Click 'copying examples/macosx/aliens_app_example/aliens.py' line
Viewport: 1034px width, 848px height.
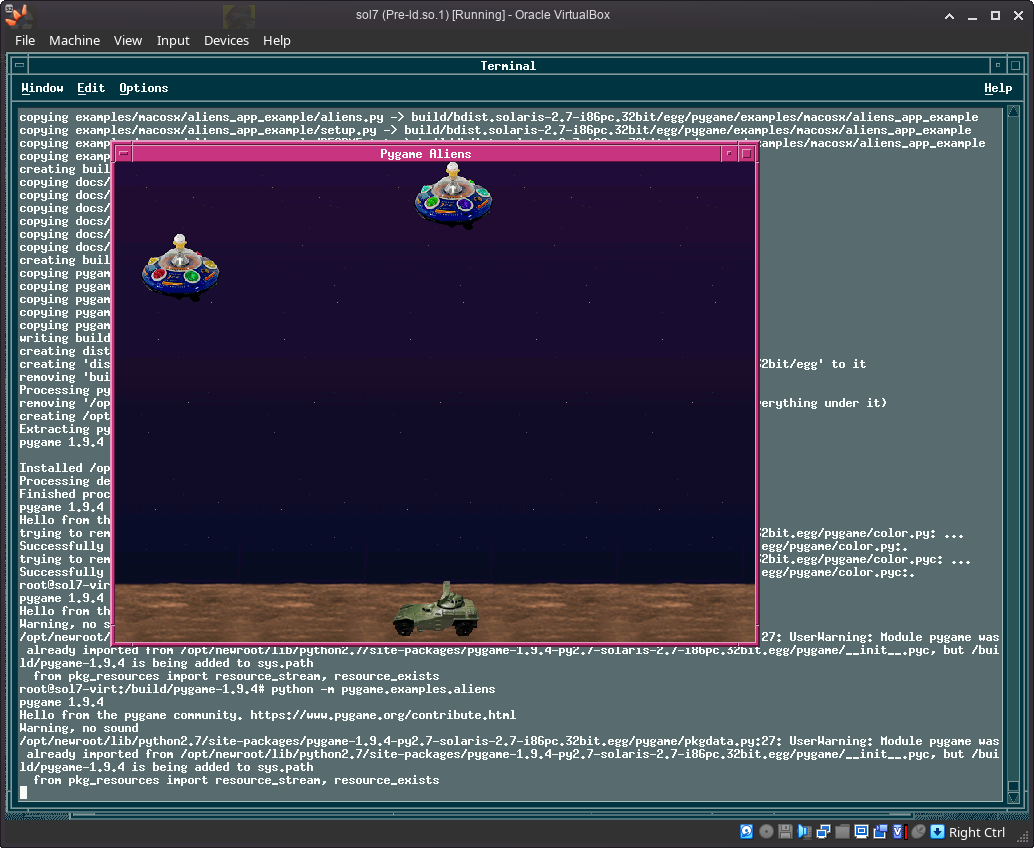(499, 117)
